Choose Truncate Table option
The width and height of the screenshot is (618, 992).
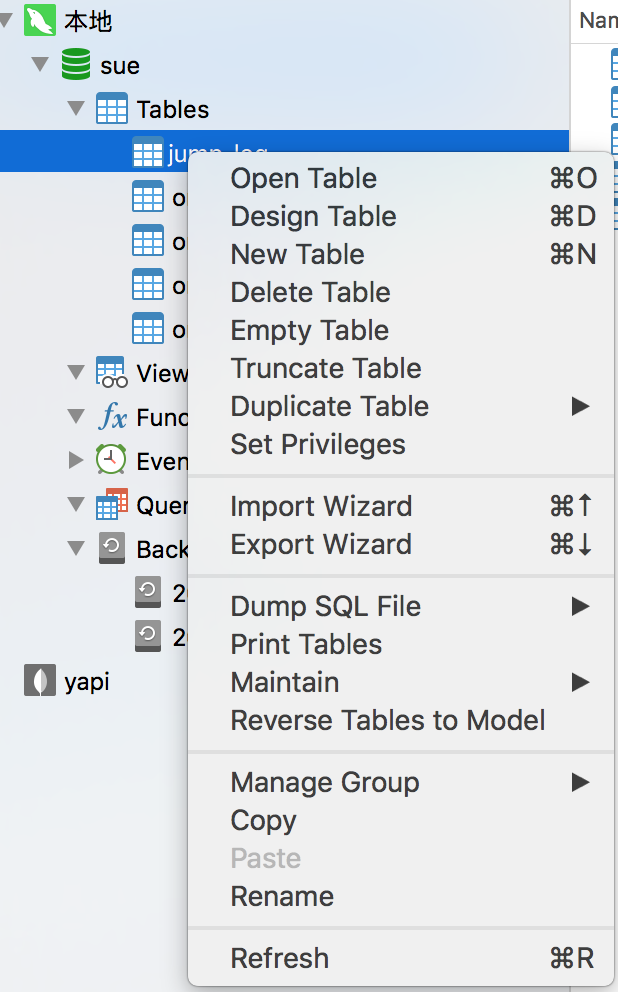(x=326, y=369)
